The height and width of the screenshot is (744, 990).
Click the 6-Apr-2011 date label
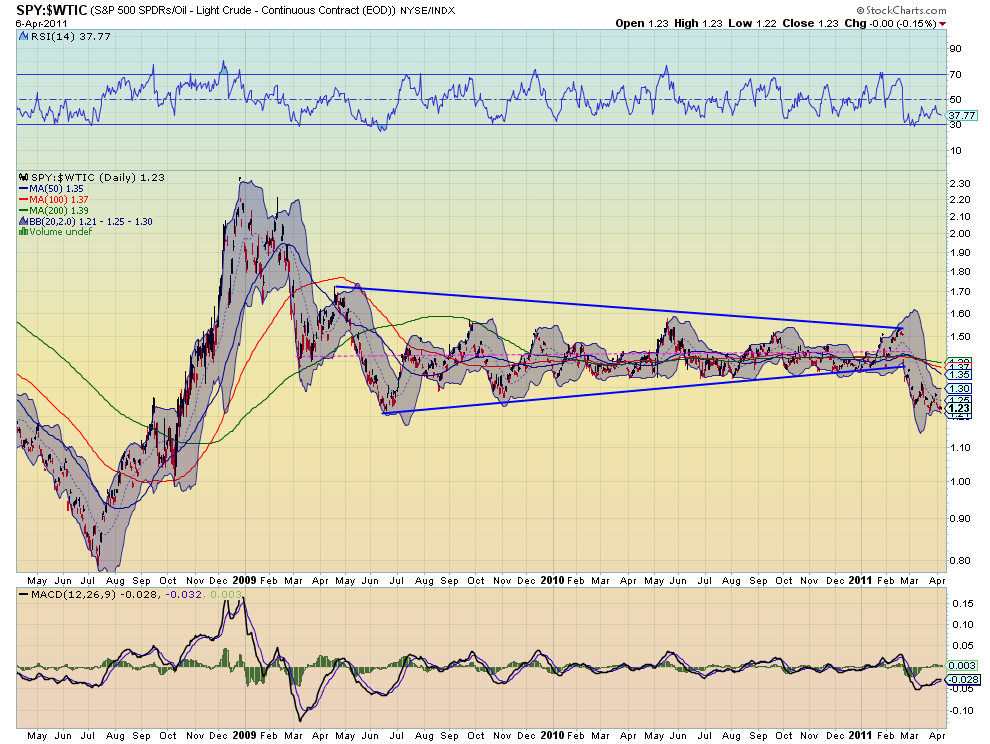(x=41, y=23)
